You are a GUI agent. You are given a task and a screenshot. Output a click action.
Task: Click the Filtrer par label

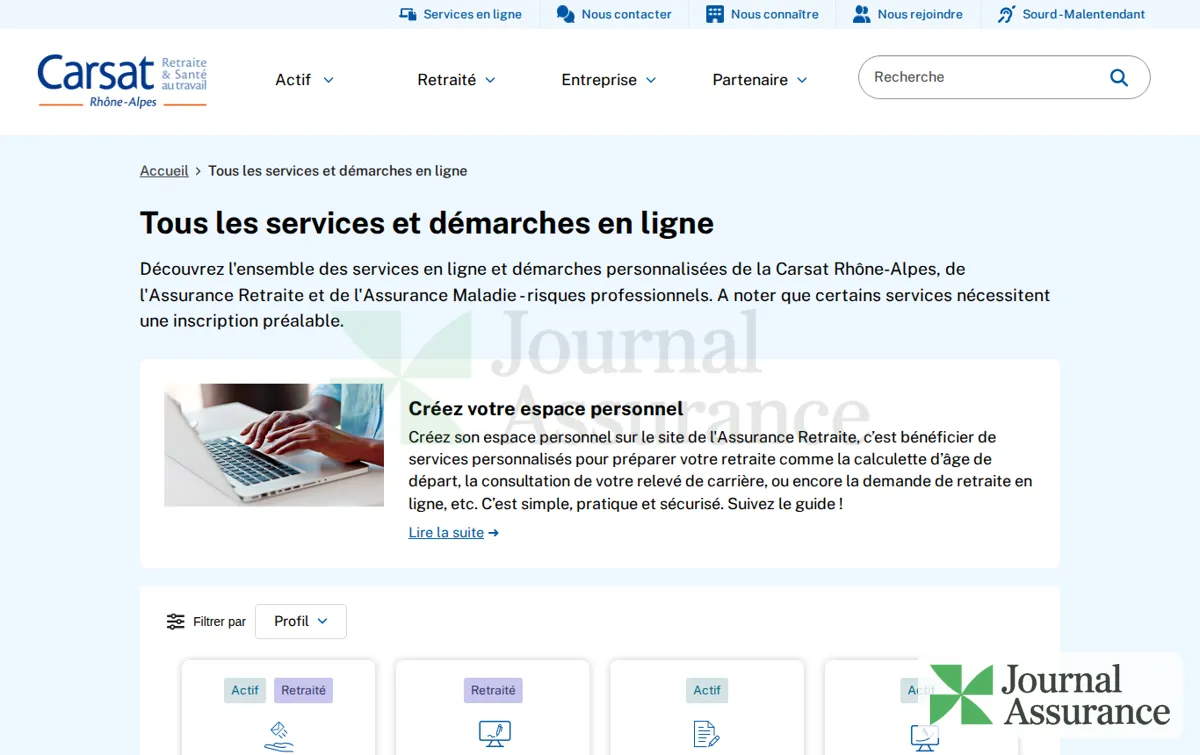[219, 622]
